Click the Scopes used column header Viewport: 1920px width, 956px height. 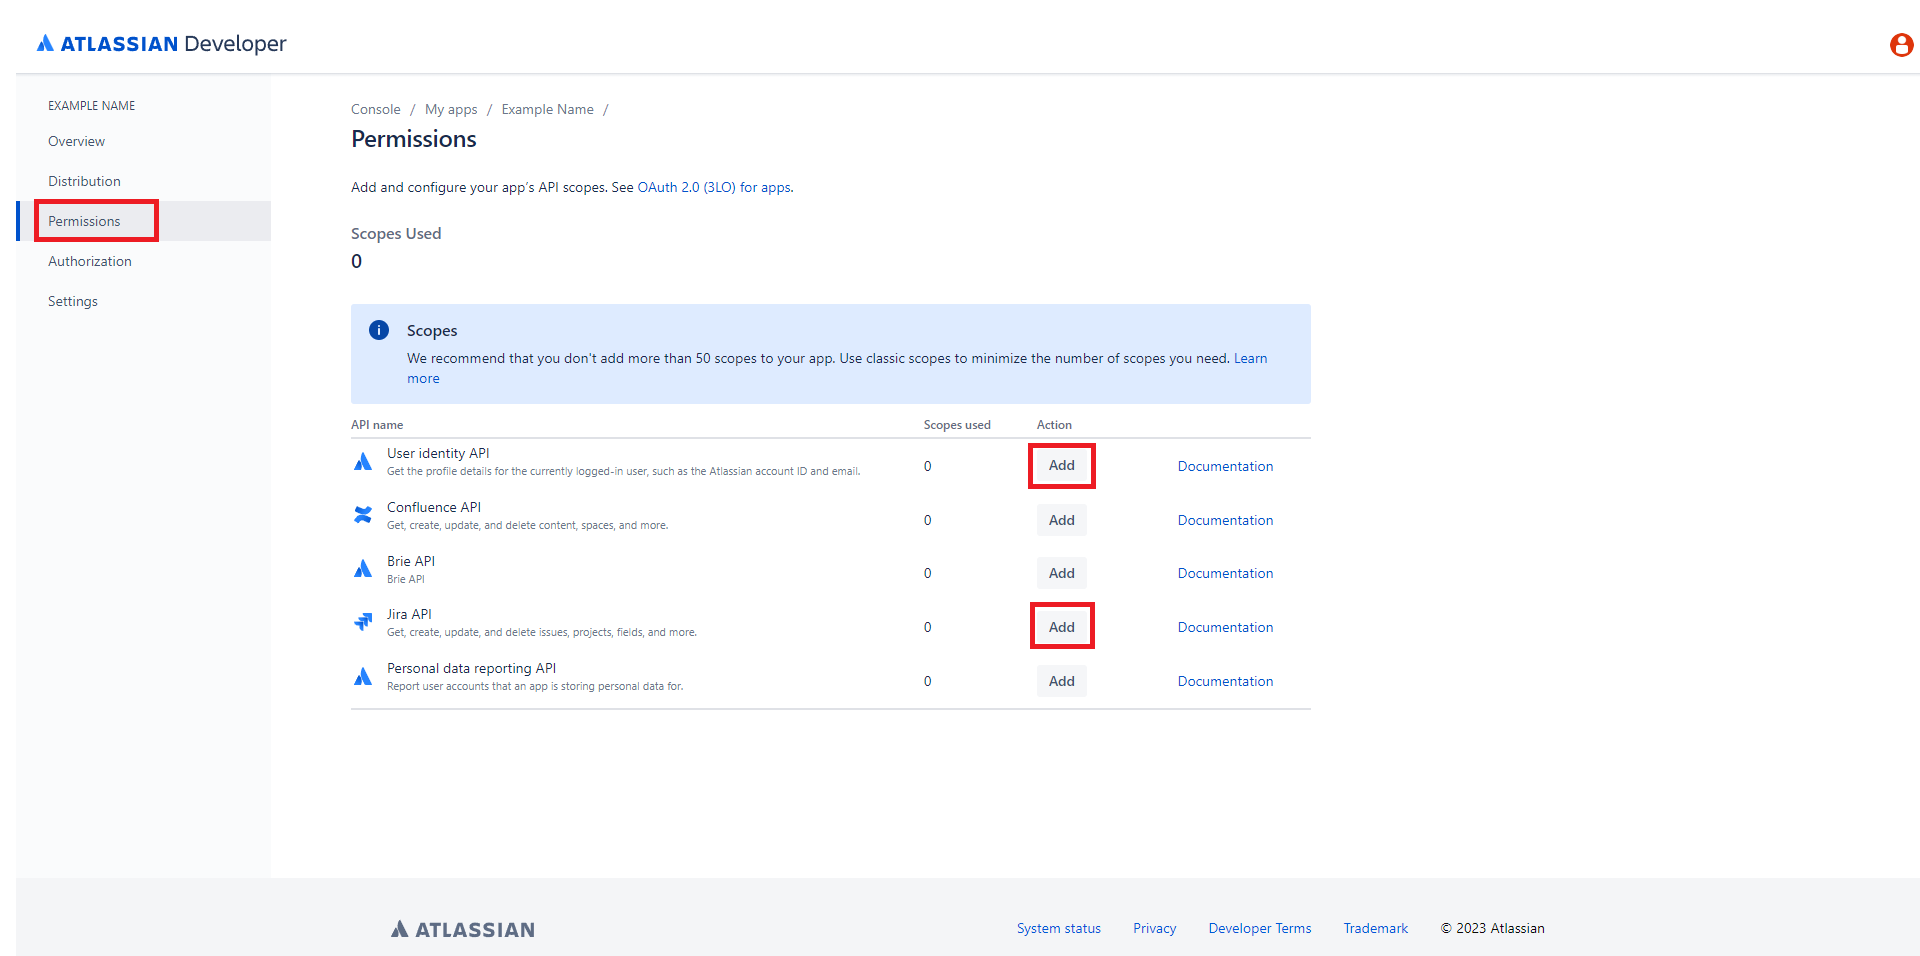pos(957,425)
